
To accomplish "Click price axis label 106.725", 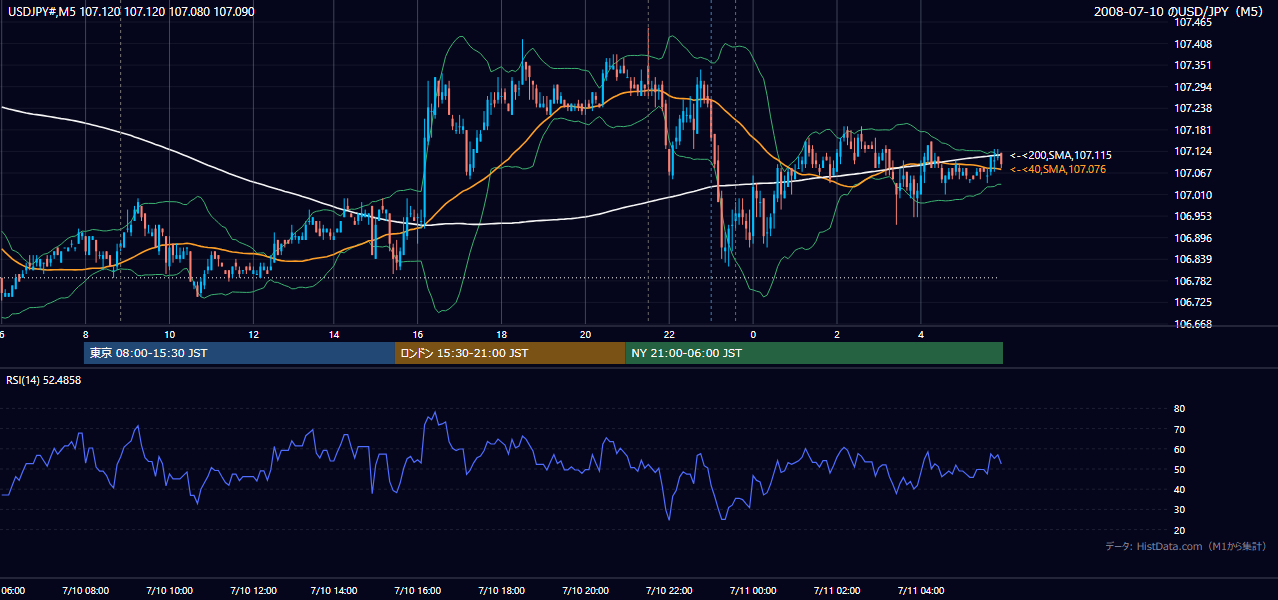I will (1192, 302).
